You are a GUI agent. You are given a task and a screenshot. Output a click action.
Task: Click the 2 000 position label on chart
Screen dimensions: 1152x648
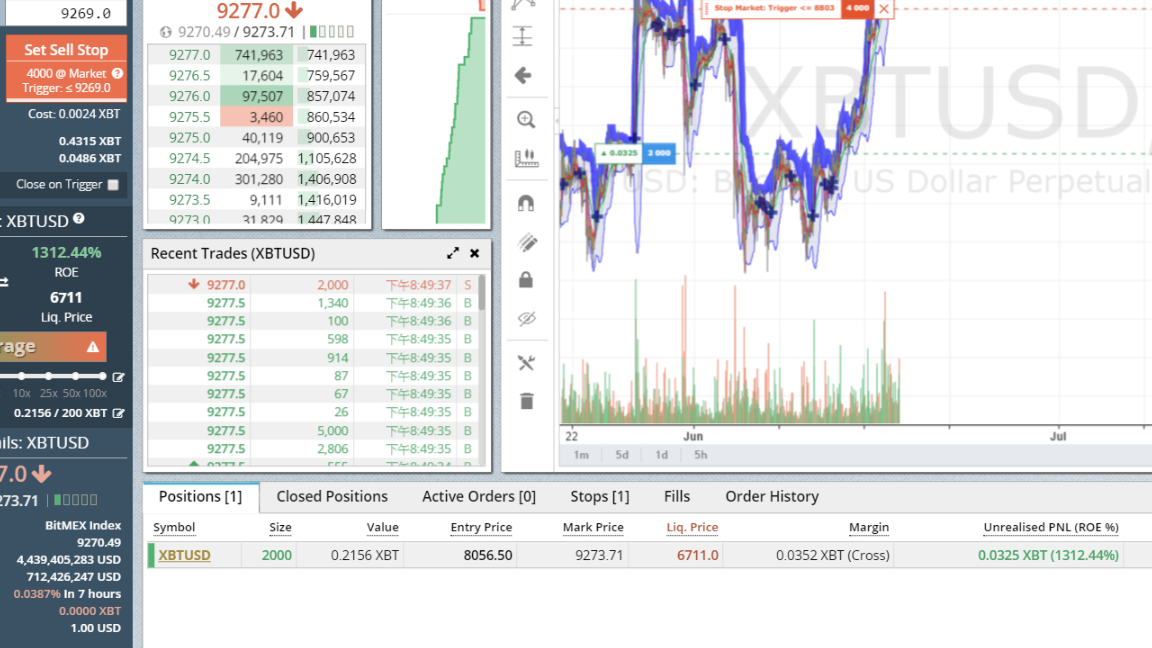658,154
